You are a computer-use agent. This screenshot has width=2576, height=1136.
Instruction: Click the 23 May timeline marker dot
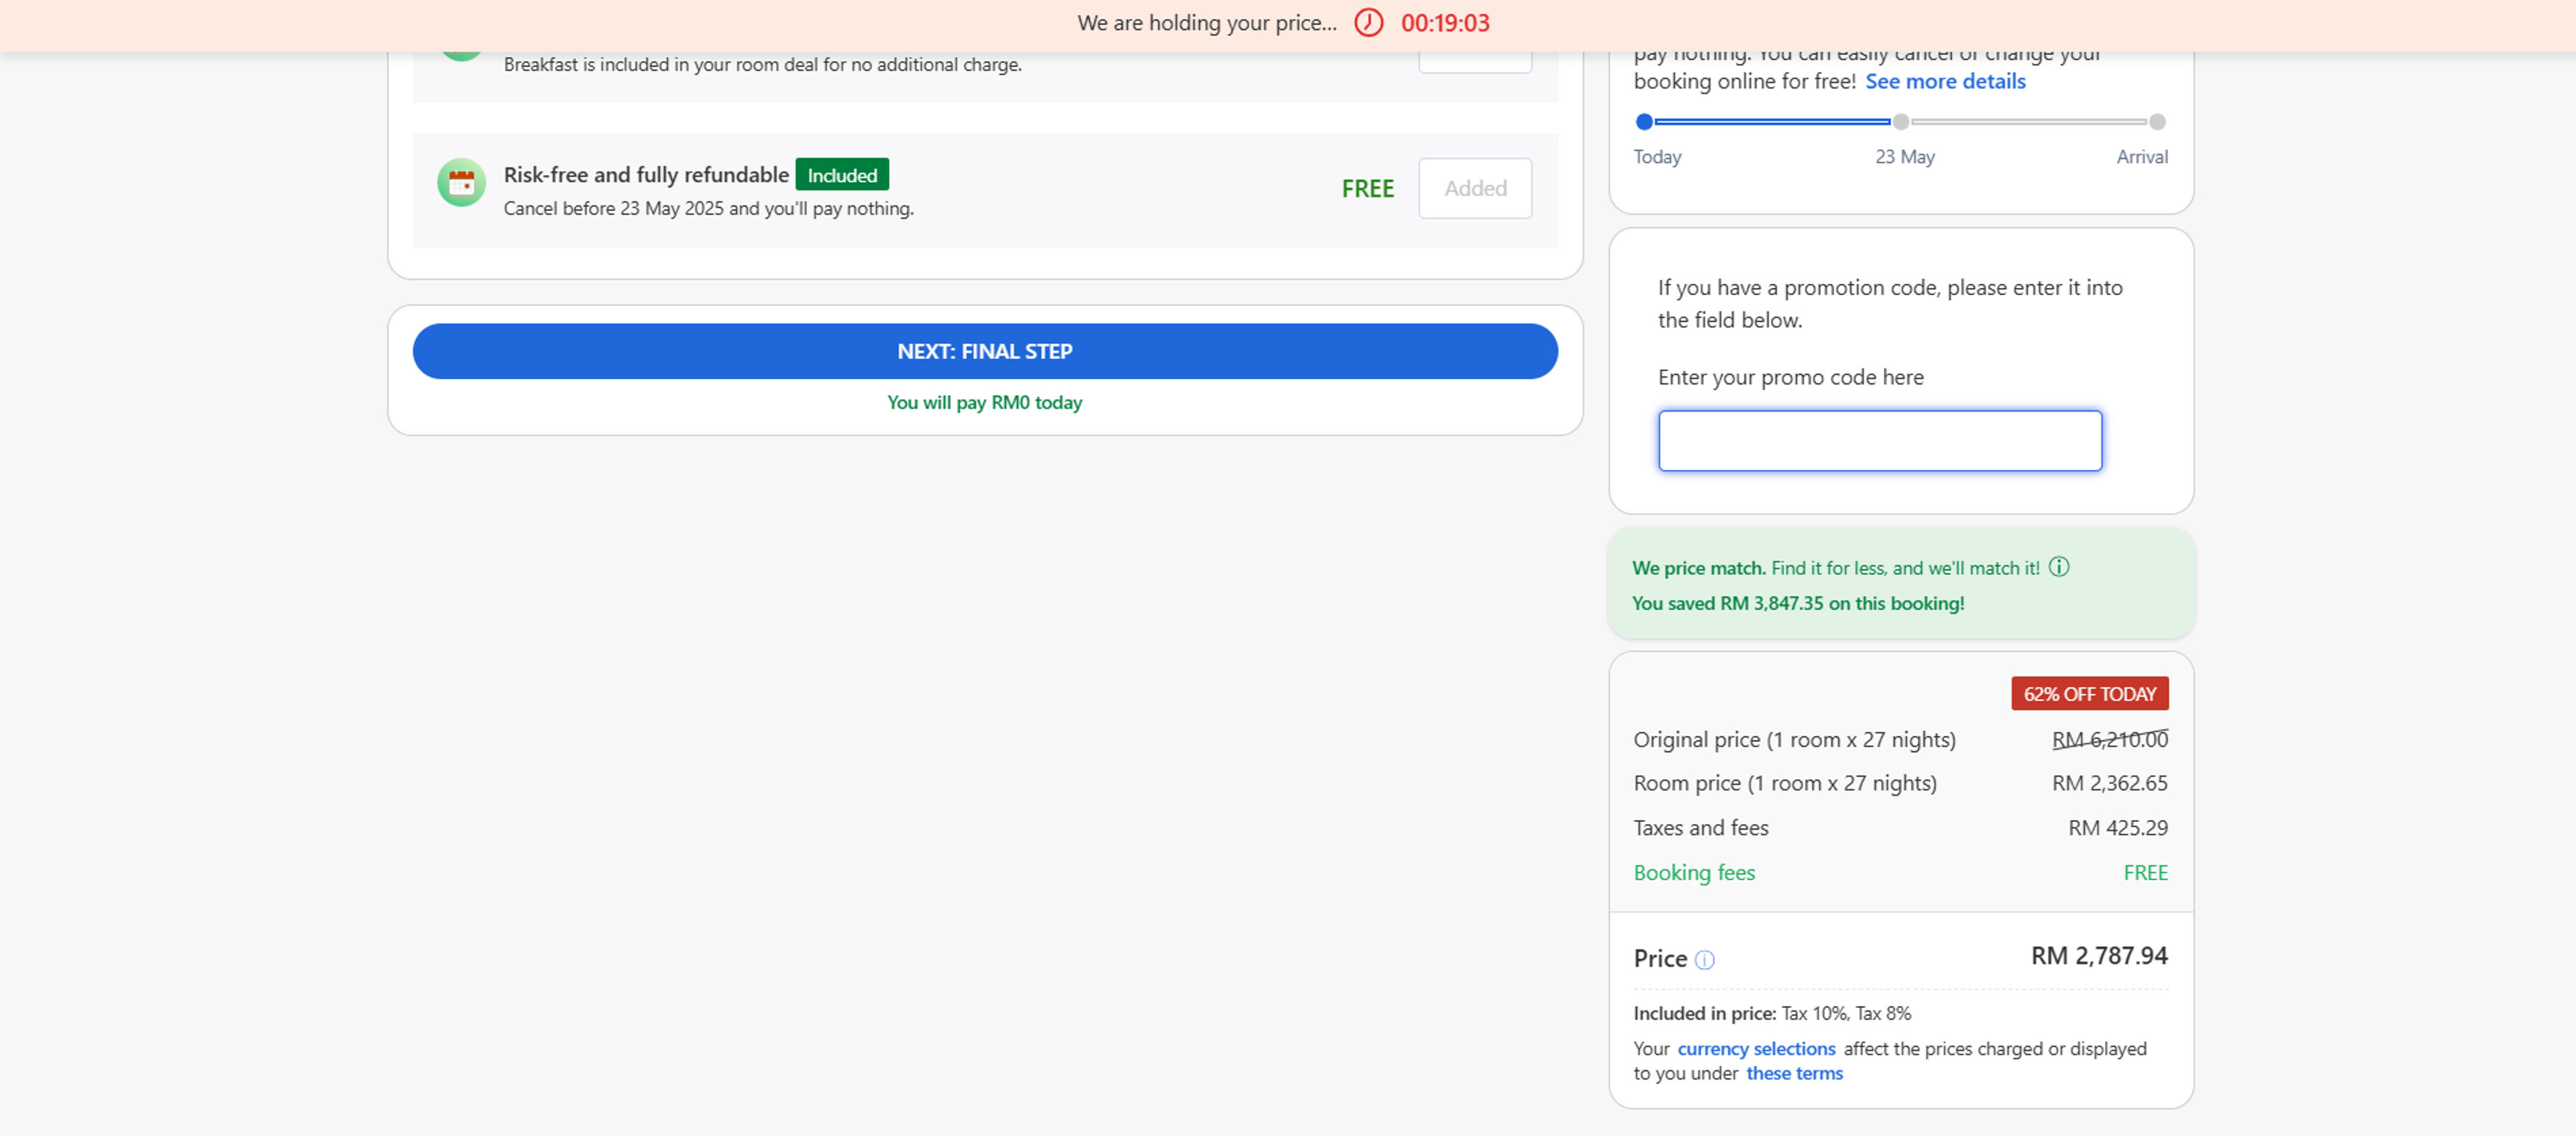click(1901, 122)
